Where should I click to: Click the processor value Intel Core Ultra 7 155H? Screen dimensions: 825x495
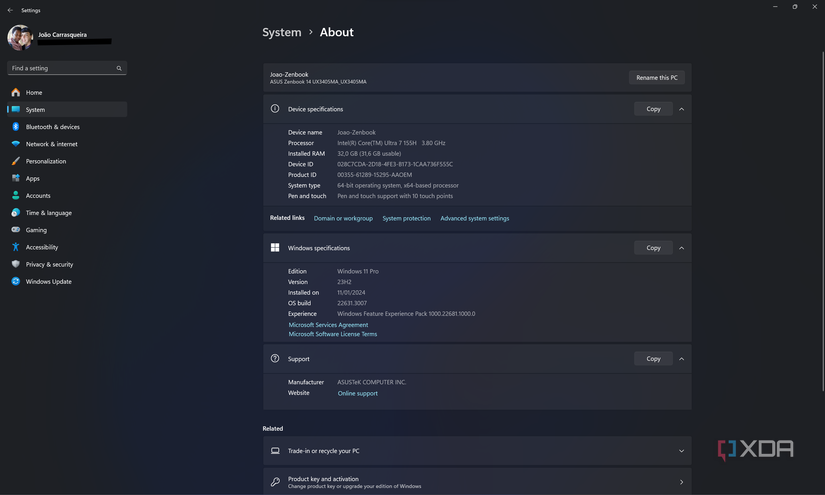pos(391,143)
